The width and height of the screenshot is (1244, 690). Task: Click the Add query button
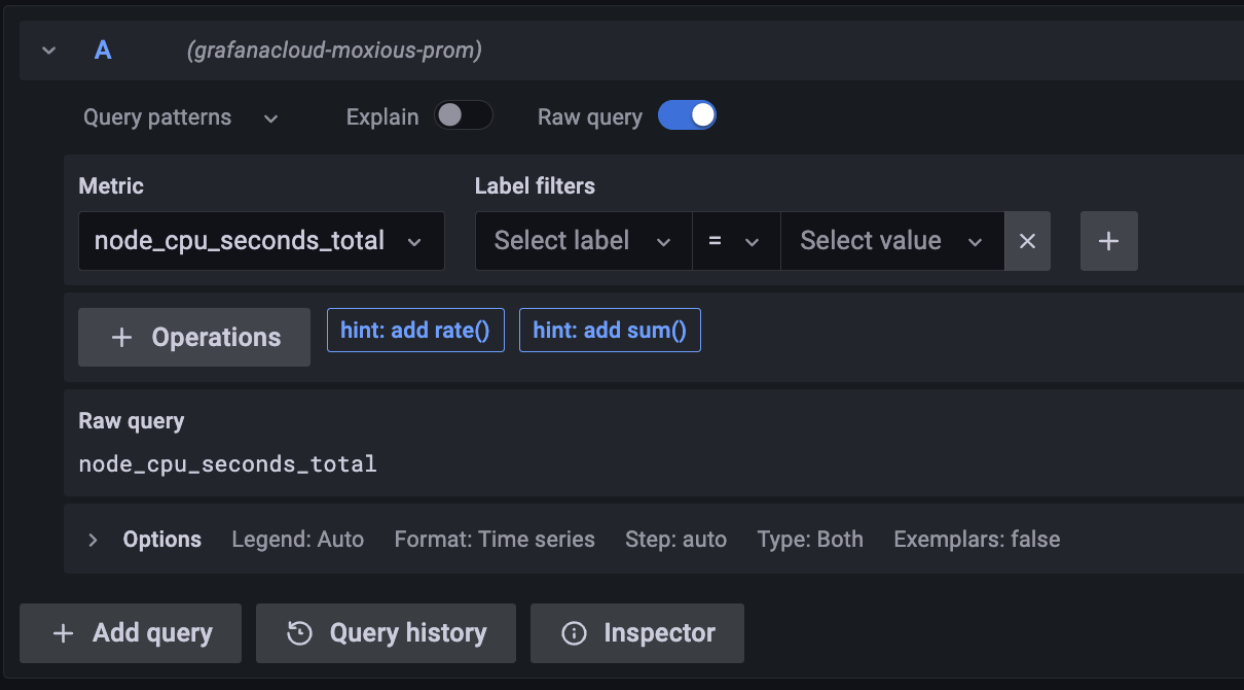click(130, 633)
